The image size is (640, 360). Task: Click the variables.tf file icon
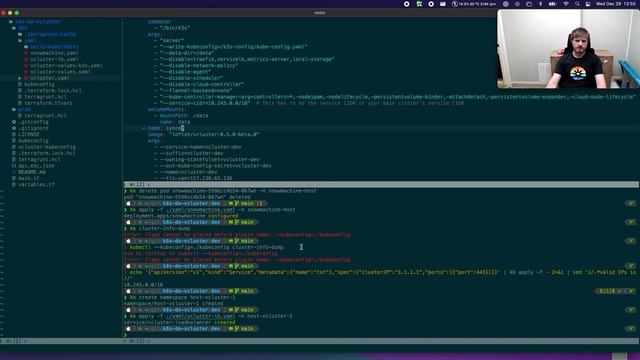pyautogui.click(x=14, y=184)
